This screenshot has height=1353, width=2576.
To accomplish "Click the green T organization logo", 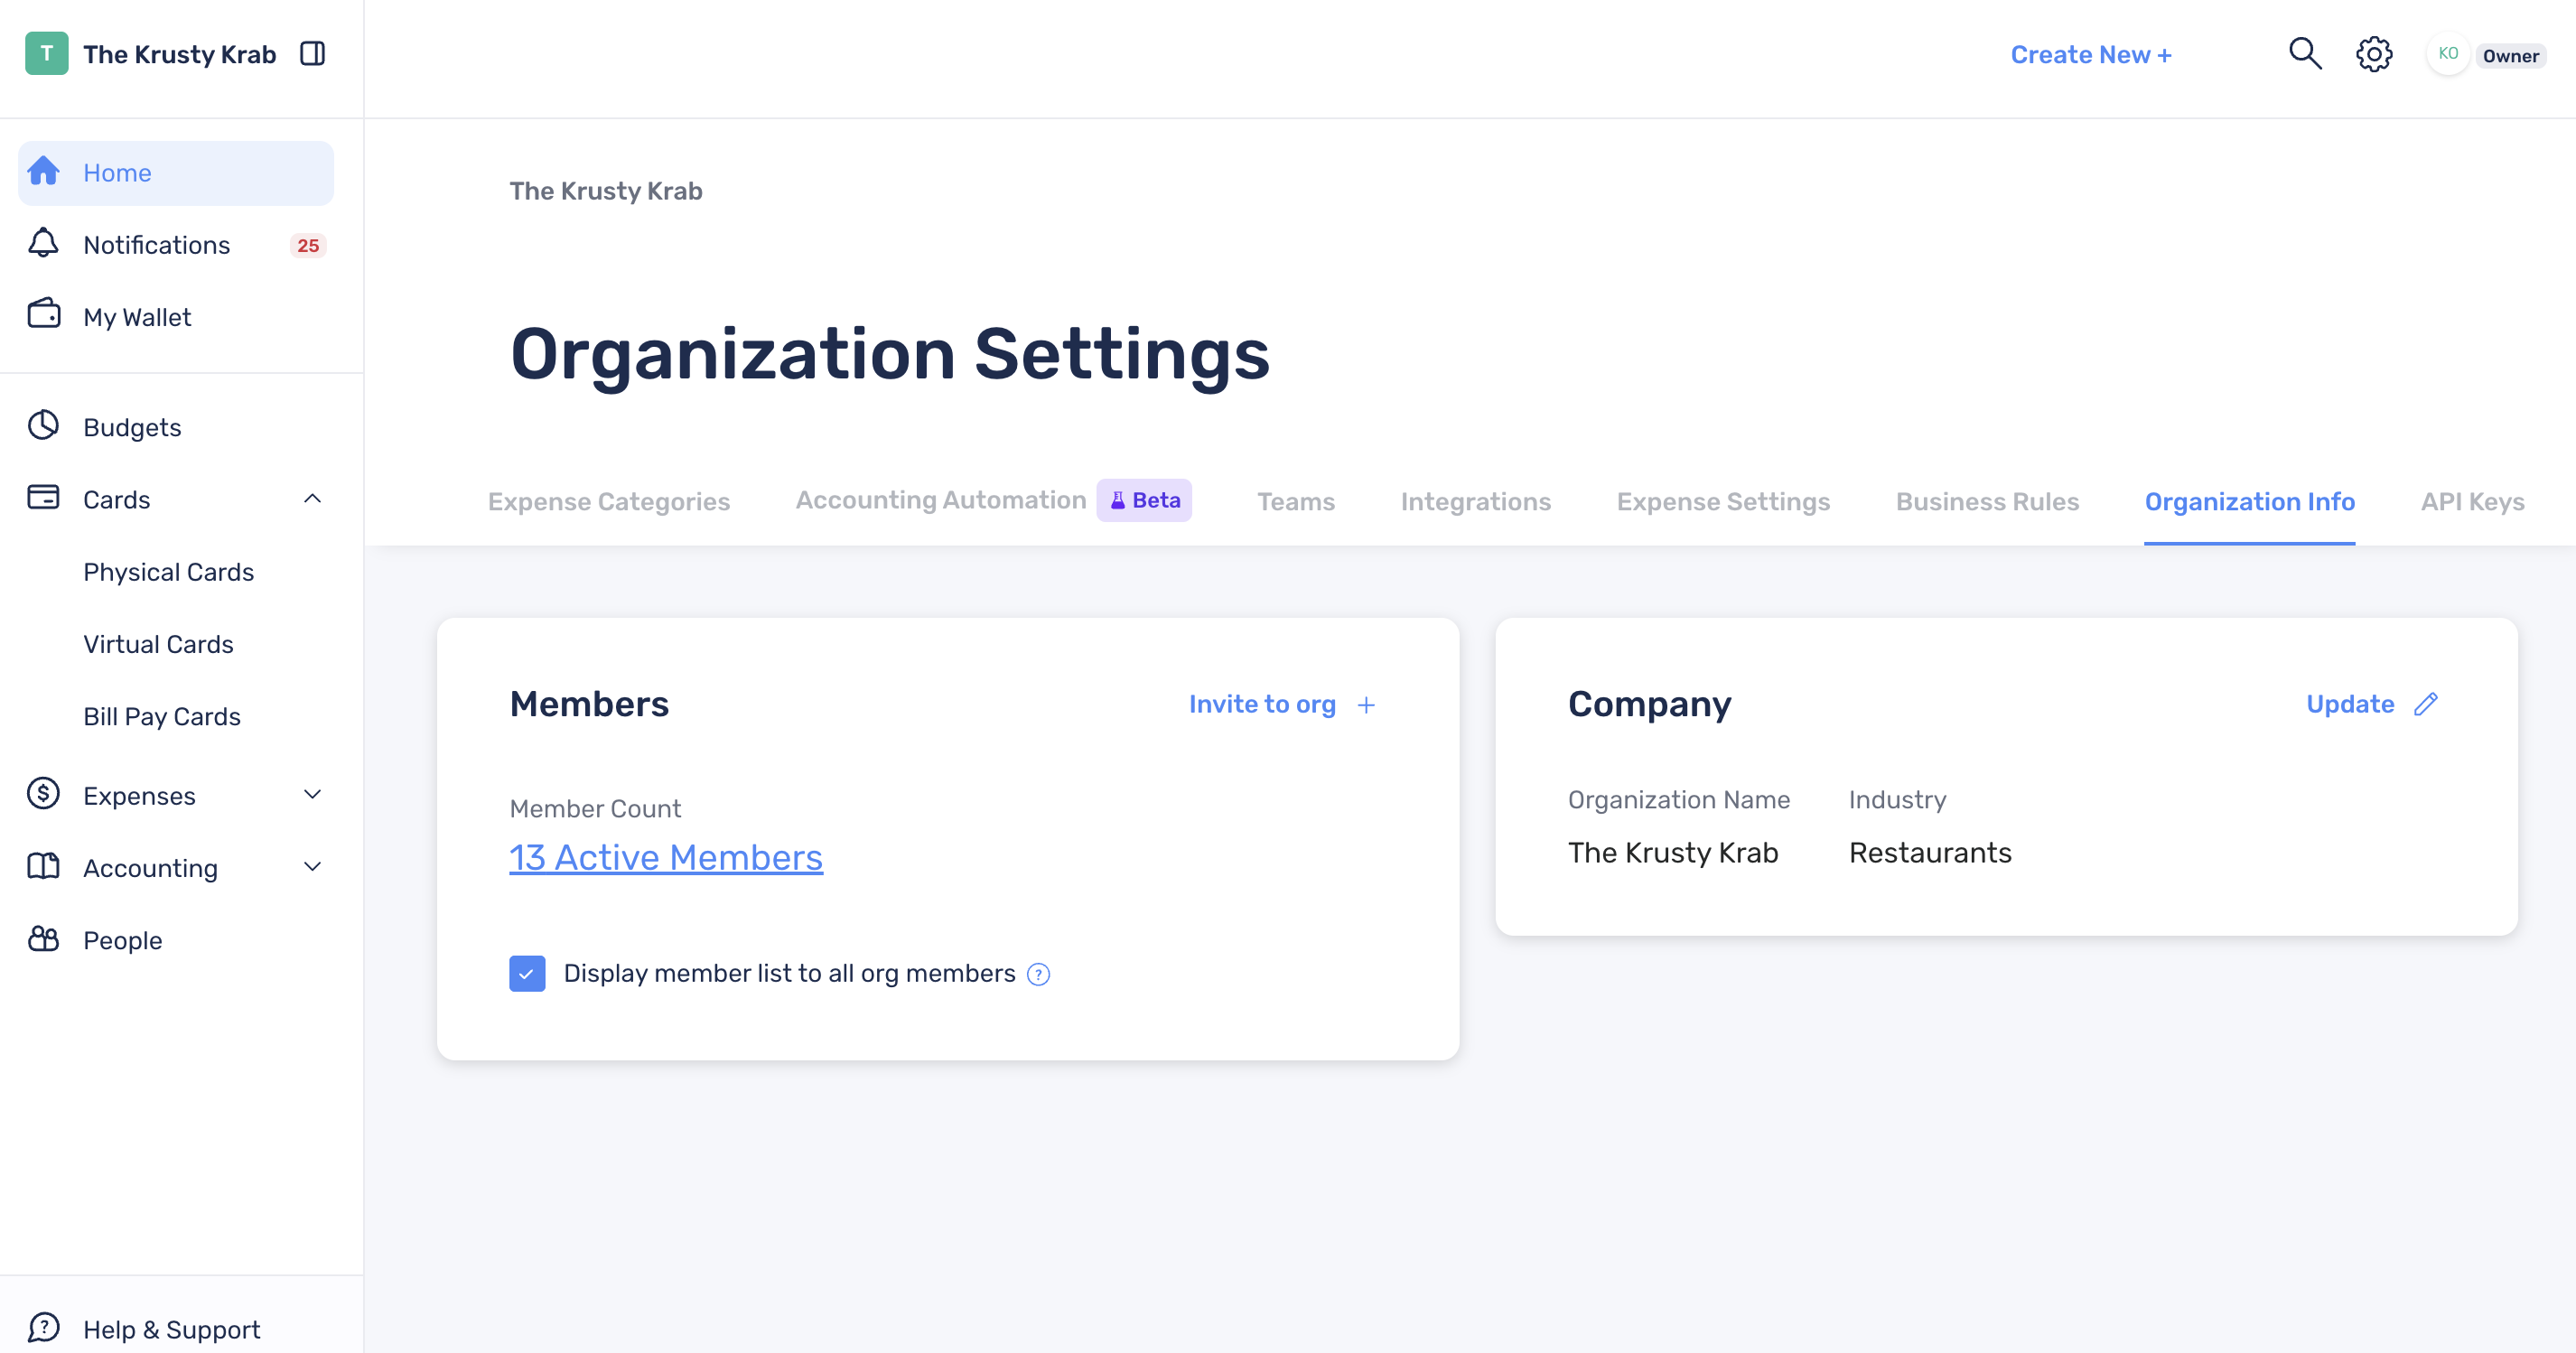I will tap(46, 54).
